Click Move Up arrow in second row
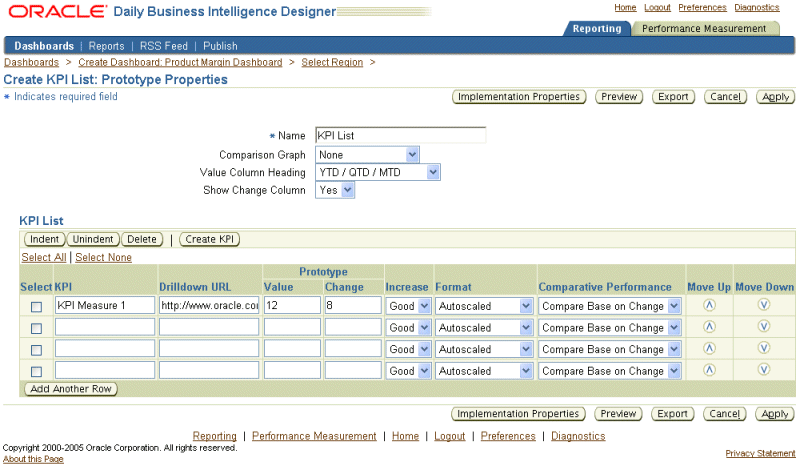 (x=709, y=327)
